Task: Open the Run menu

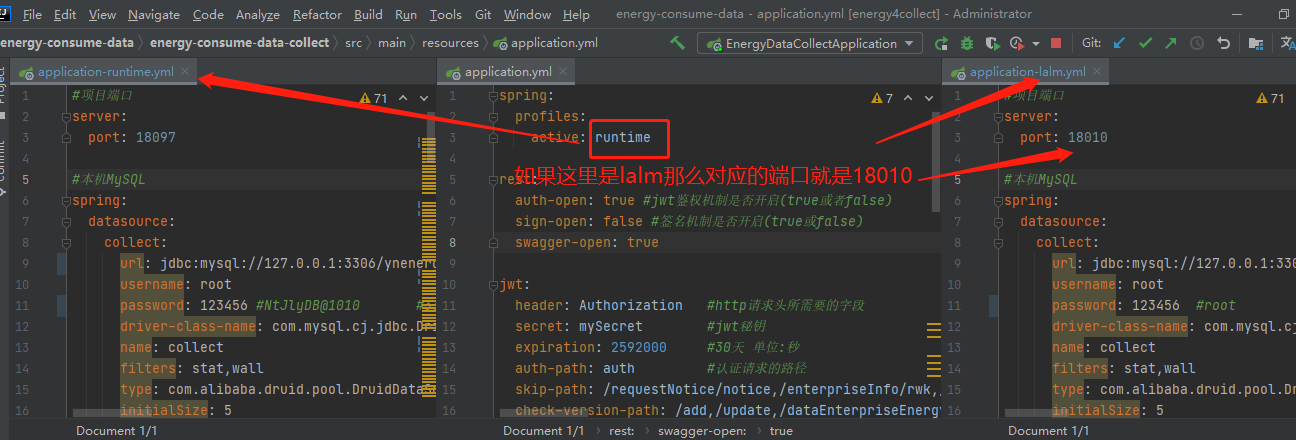Action: pos(406,15)
